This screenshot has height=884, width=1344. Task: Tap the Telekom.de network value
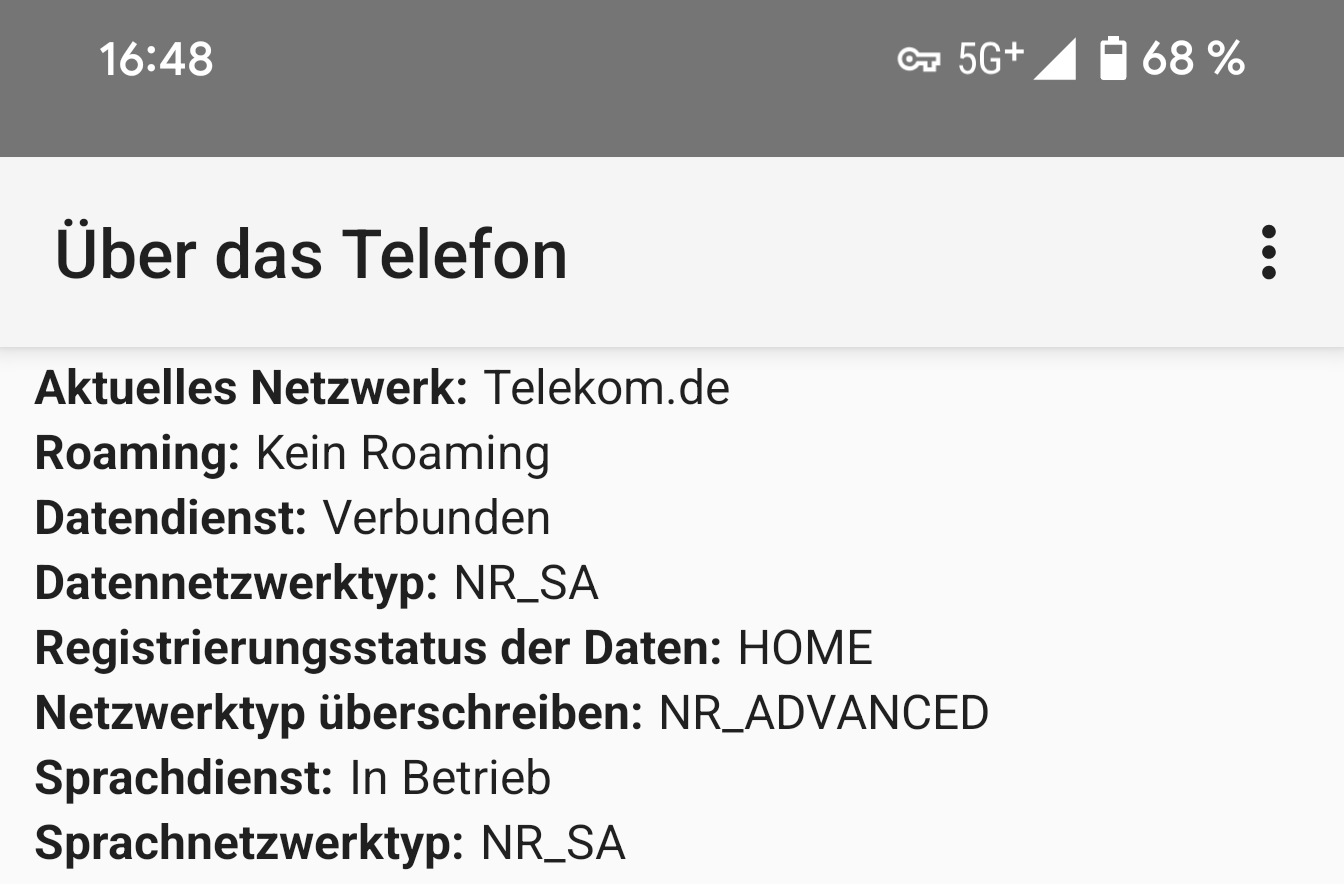coord(607,388)
